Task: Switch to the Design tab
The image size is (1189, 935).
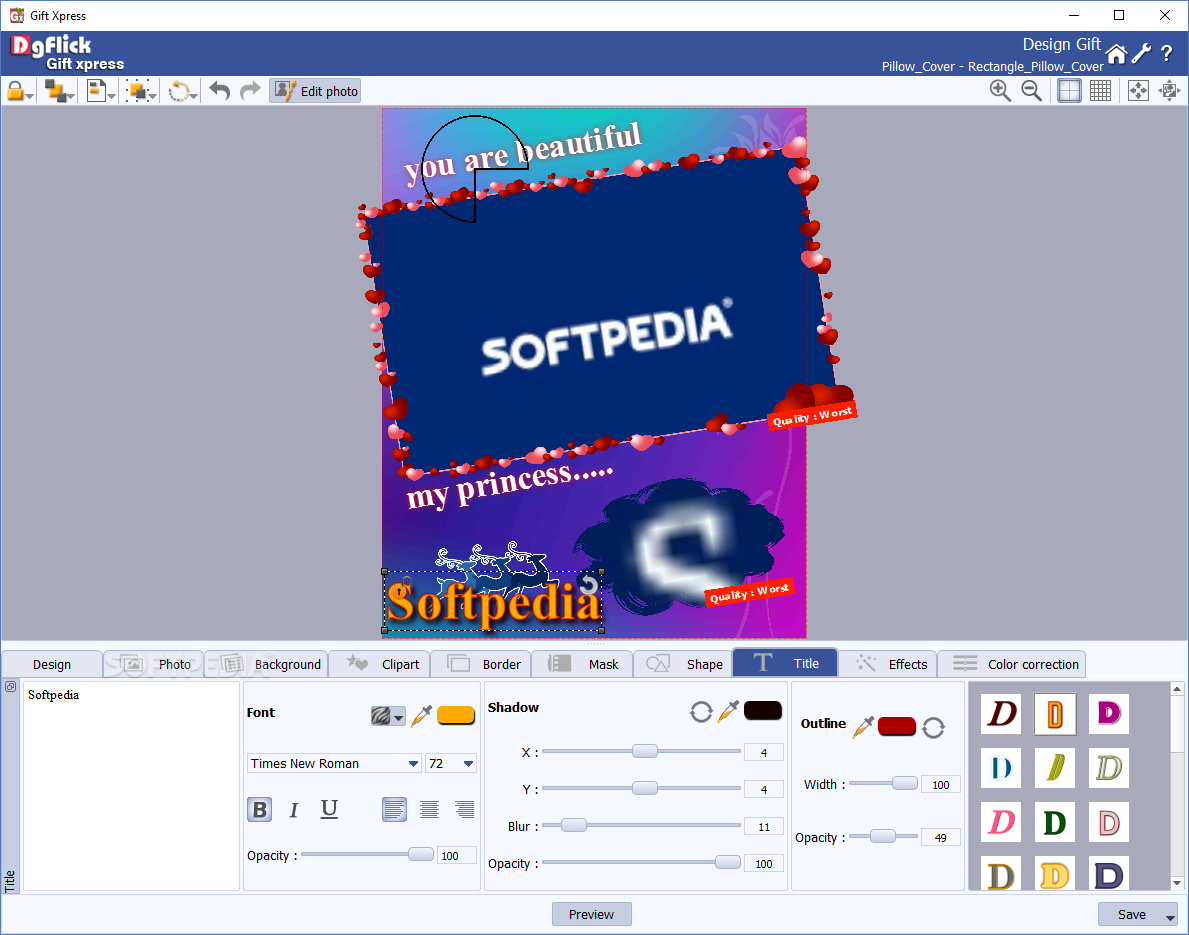Action: point(52,664)
